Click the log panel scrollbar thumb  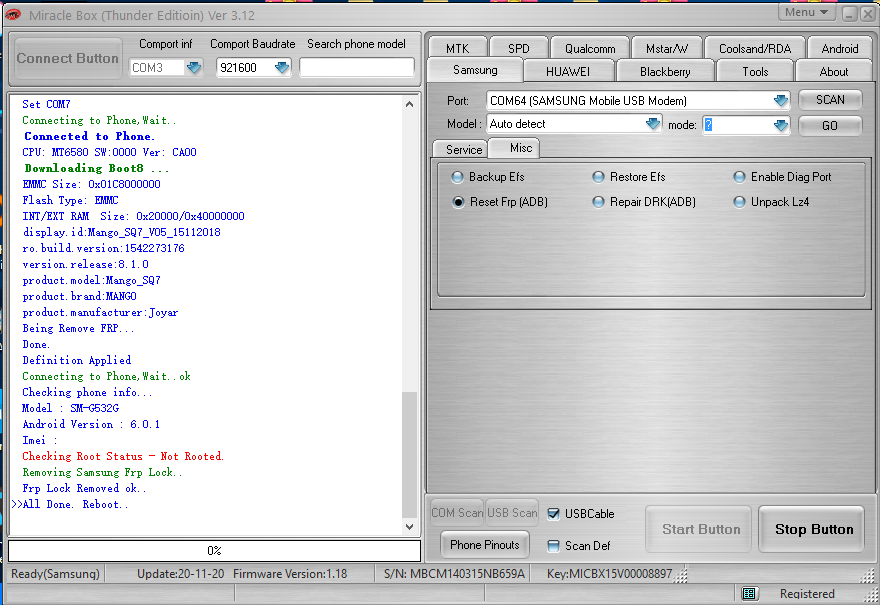point(410,455)
